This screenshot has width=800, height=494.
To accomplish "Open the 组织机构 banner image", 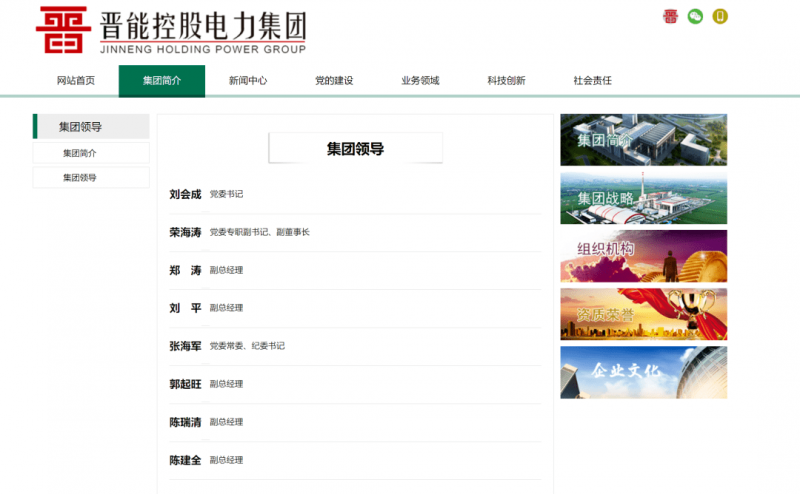I will point(643,256).
